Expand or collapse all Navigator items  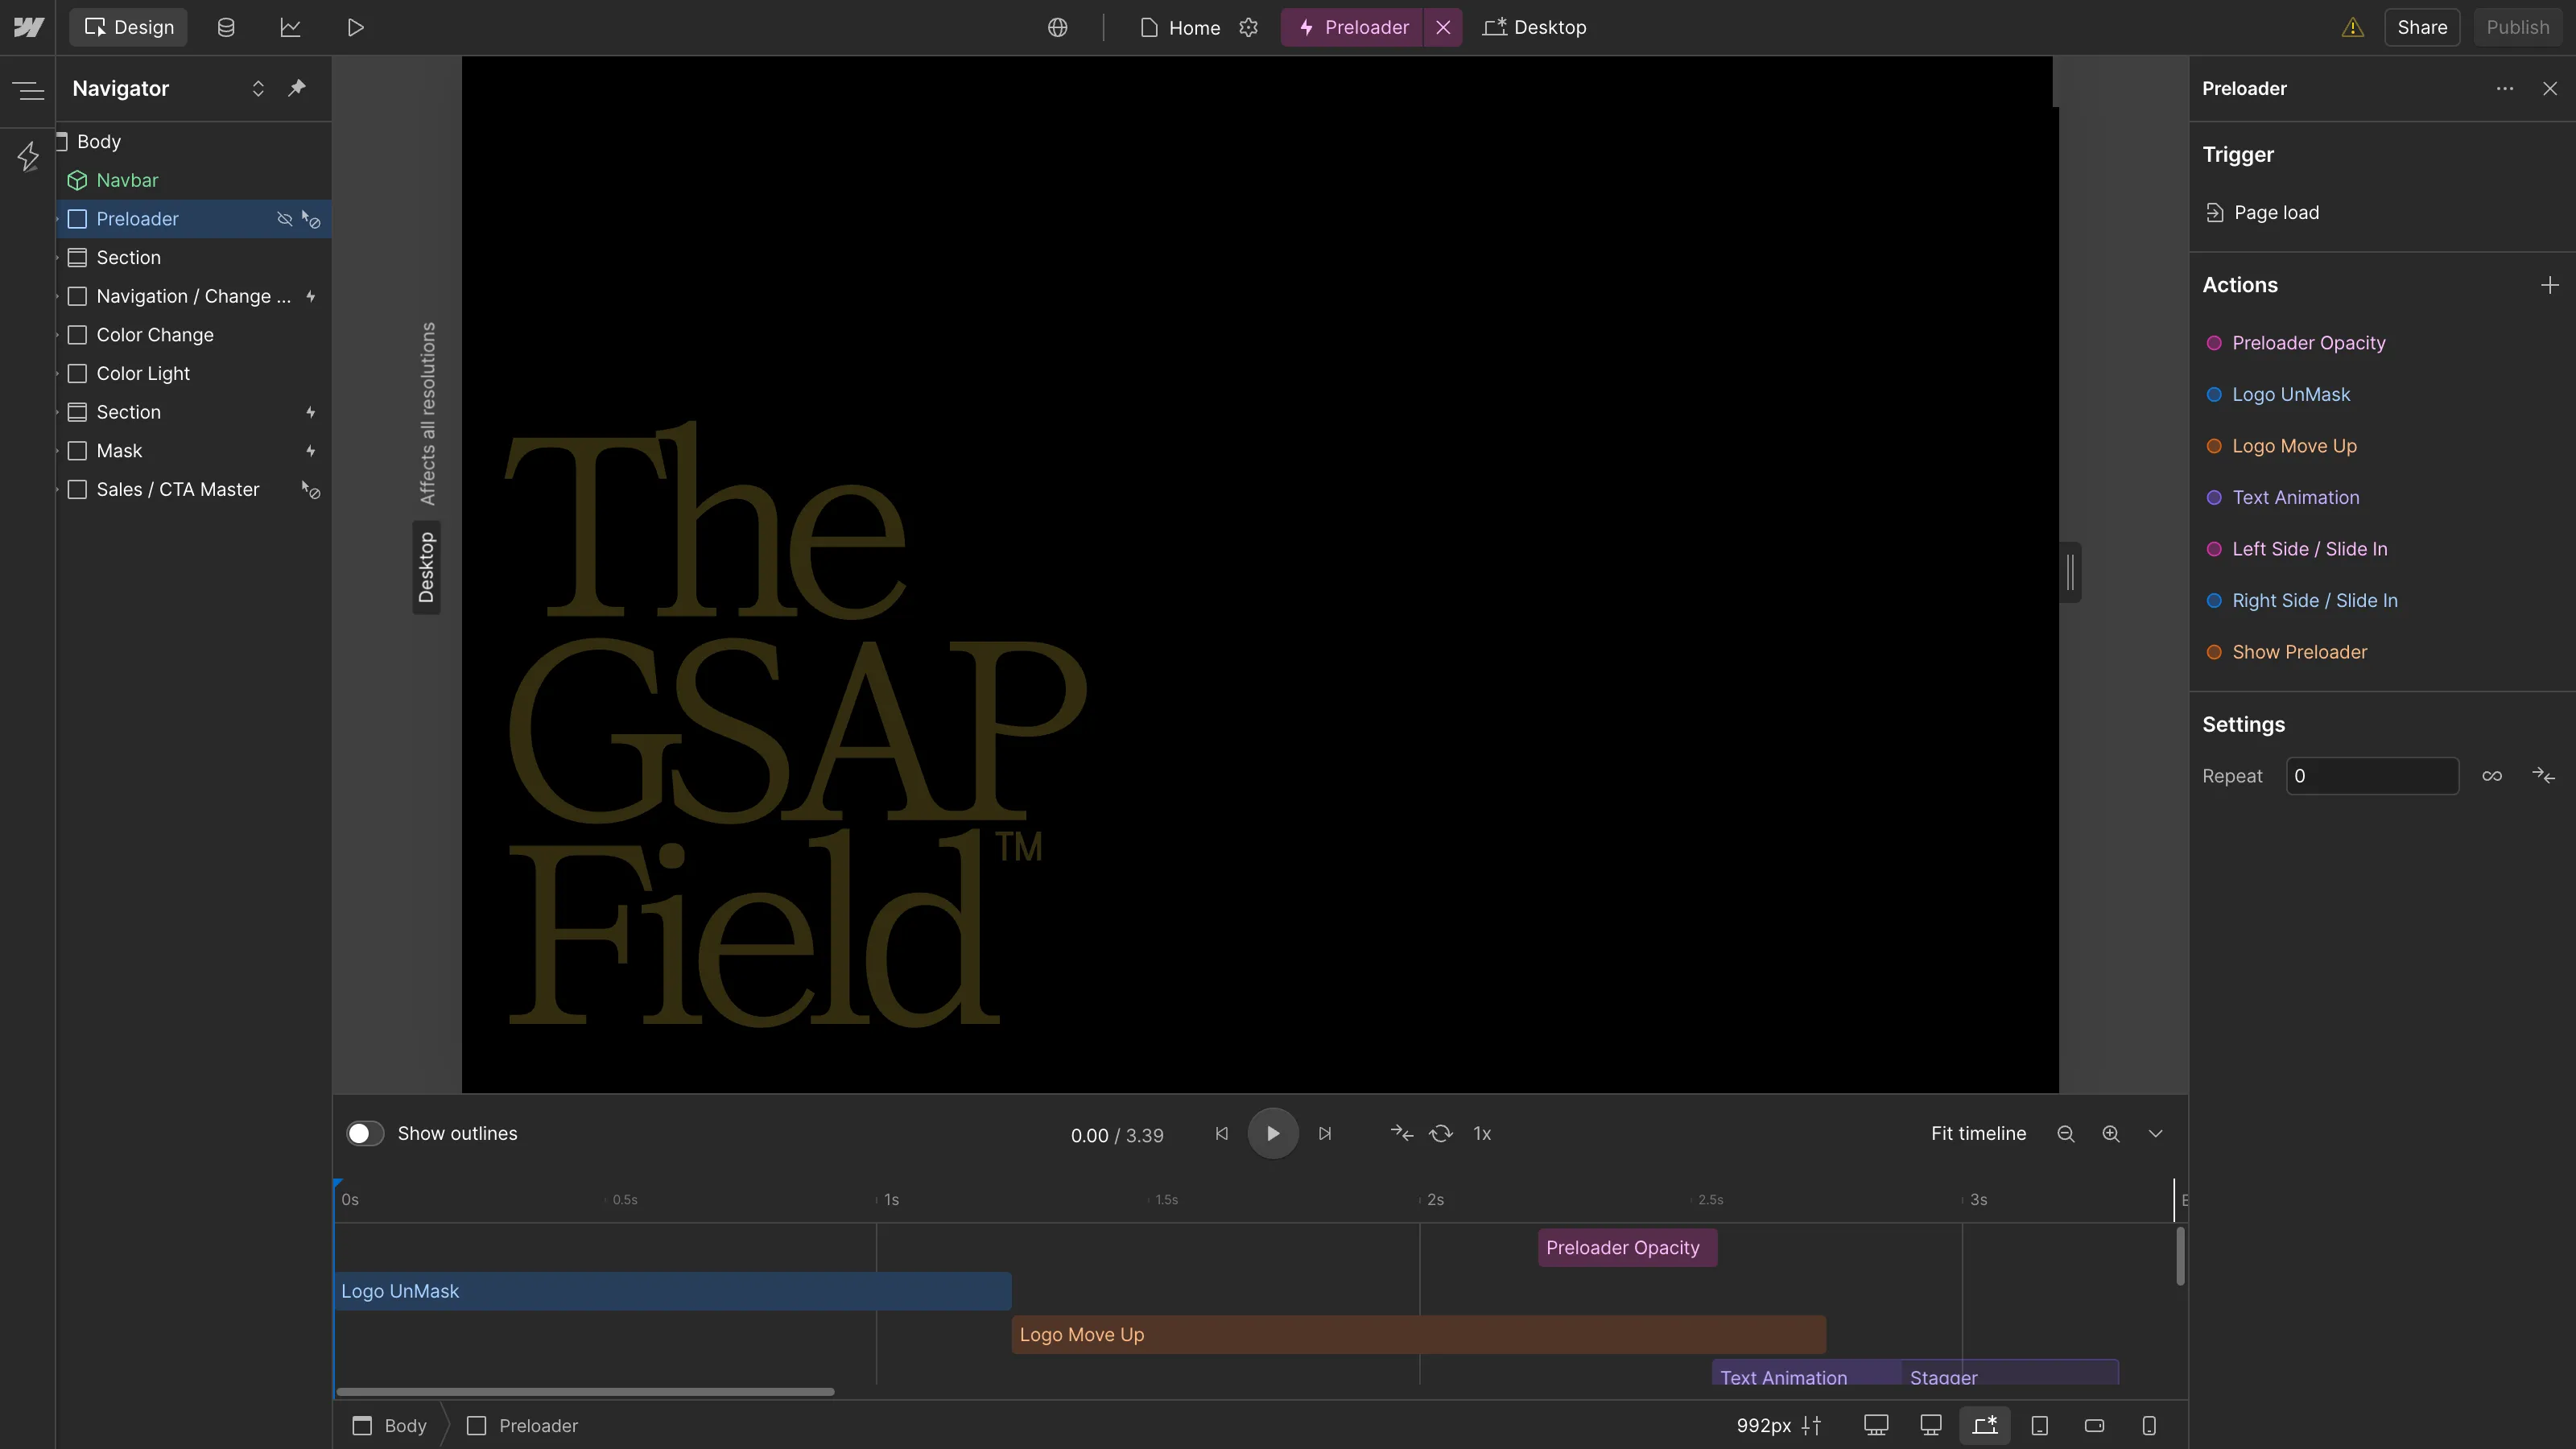tap(258, 88)
